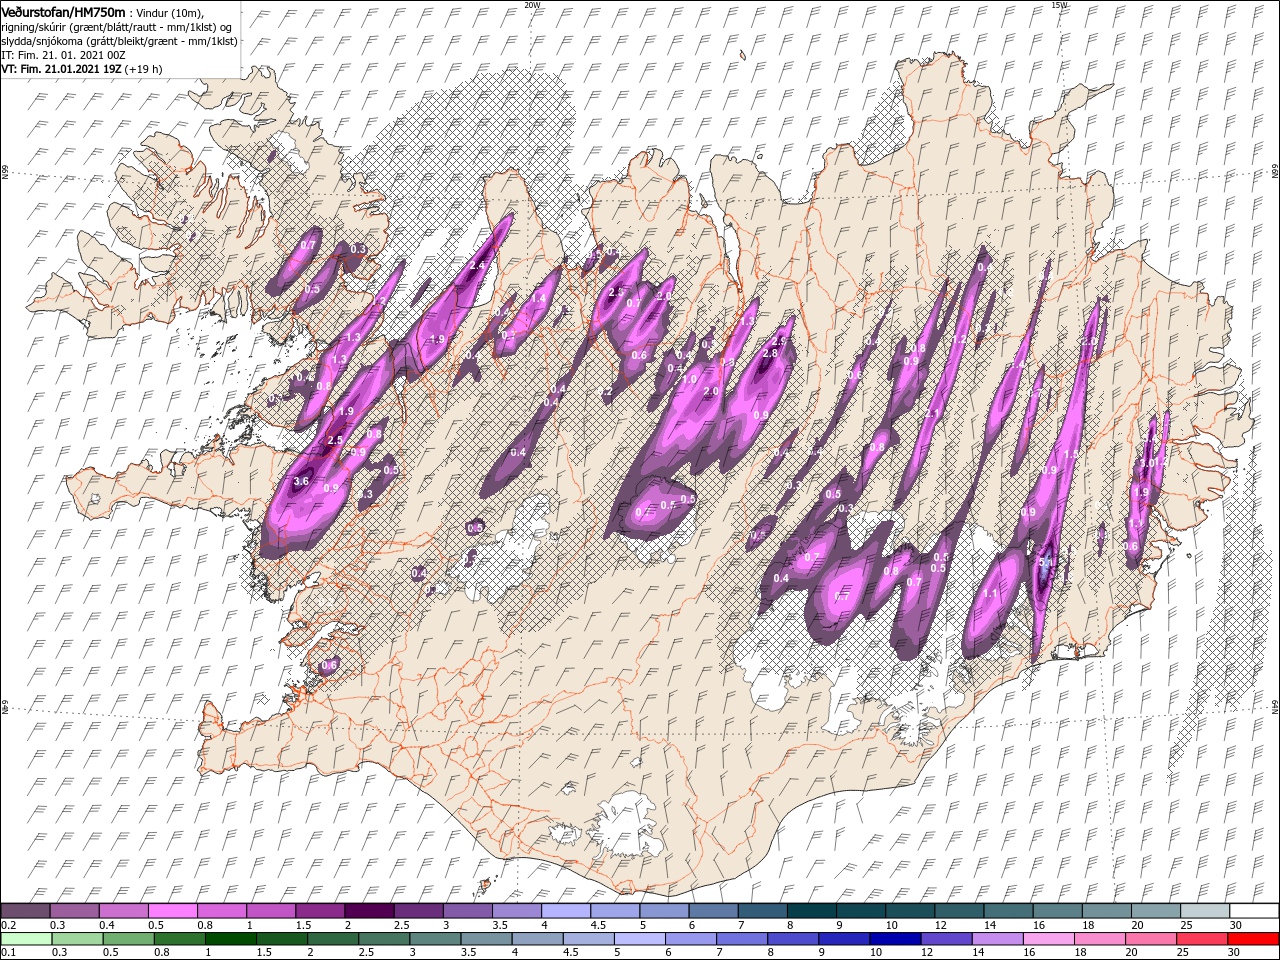The height and width of the screenshot is (960, 1280).
Task: Click the 'slydda/snjókoma' legend description line
Action: (x=120, y=41)
